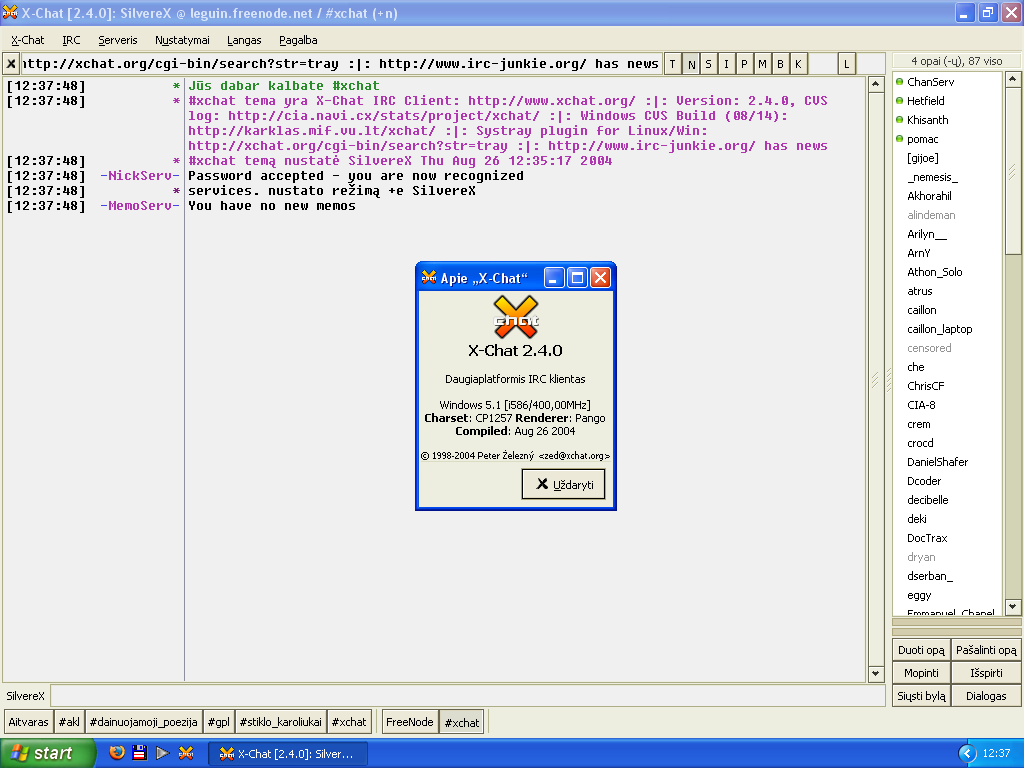The width and height of the screenshot is (1024, 768).
Task: Toggle channel mode T (topic protection)
Action: [673, 64]
